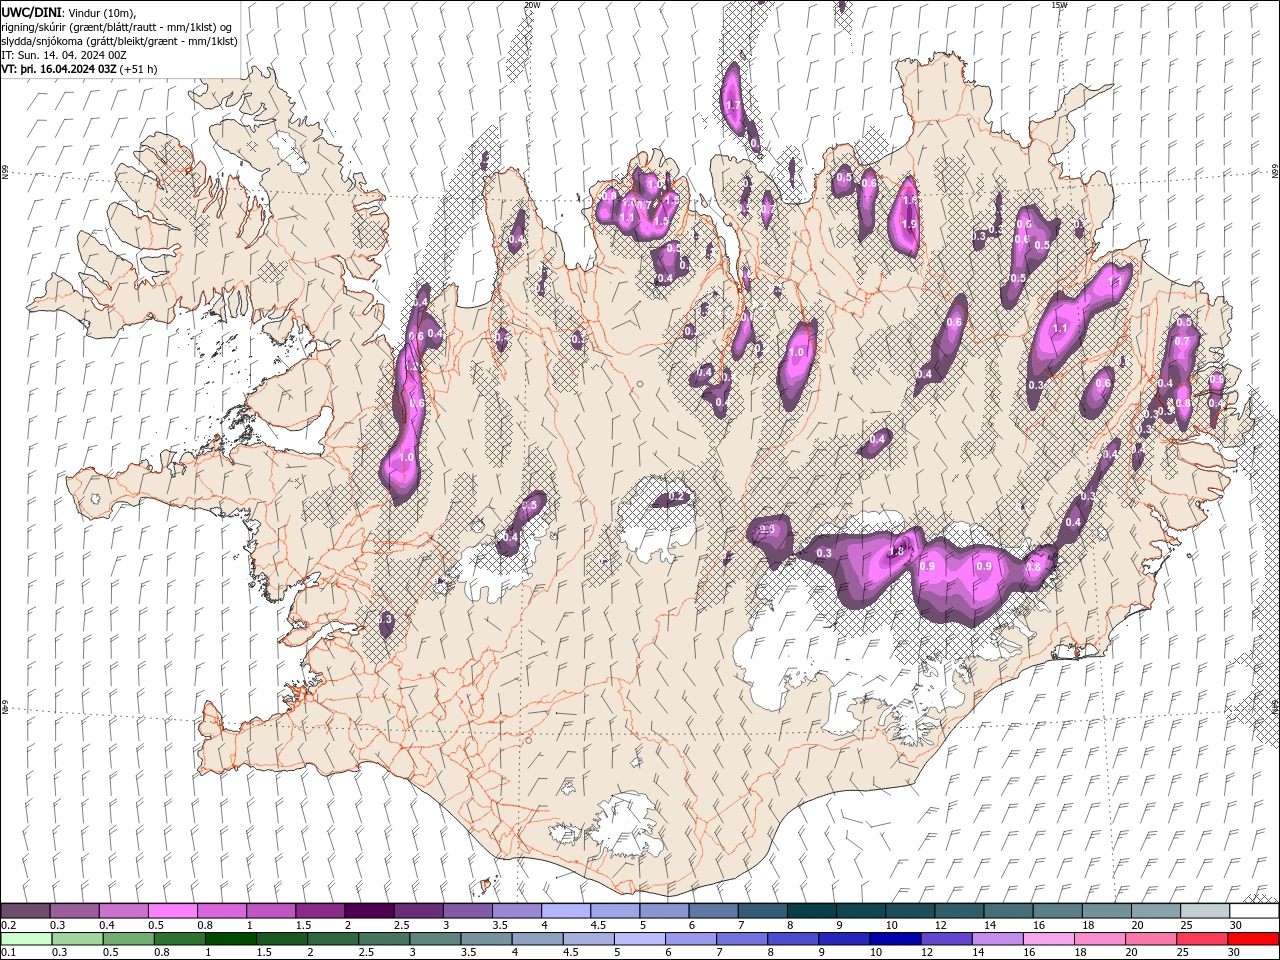Screen dimensions: 1280x960
Task: Select the upper legend swatch labelled 14
Action: click(1008, 911)
